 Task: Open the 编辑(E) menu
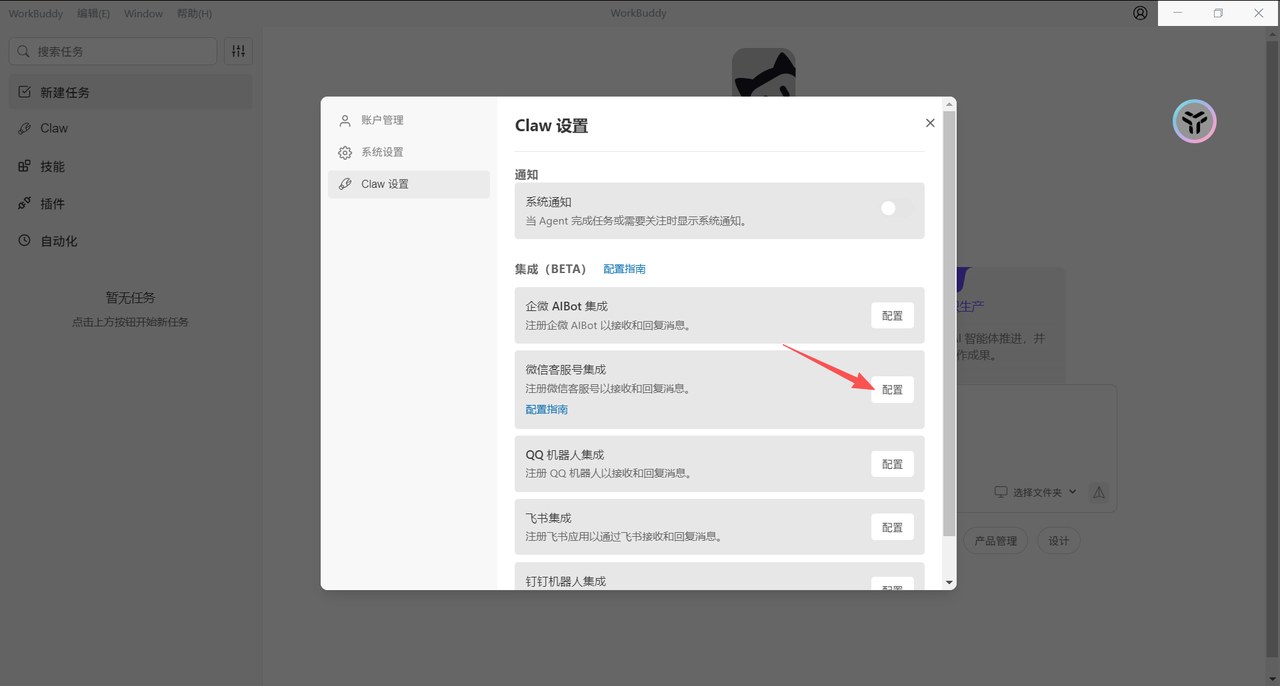[94, 14]
